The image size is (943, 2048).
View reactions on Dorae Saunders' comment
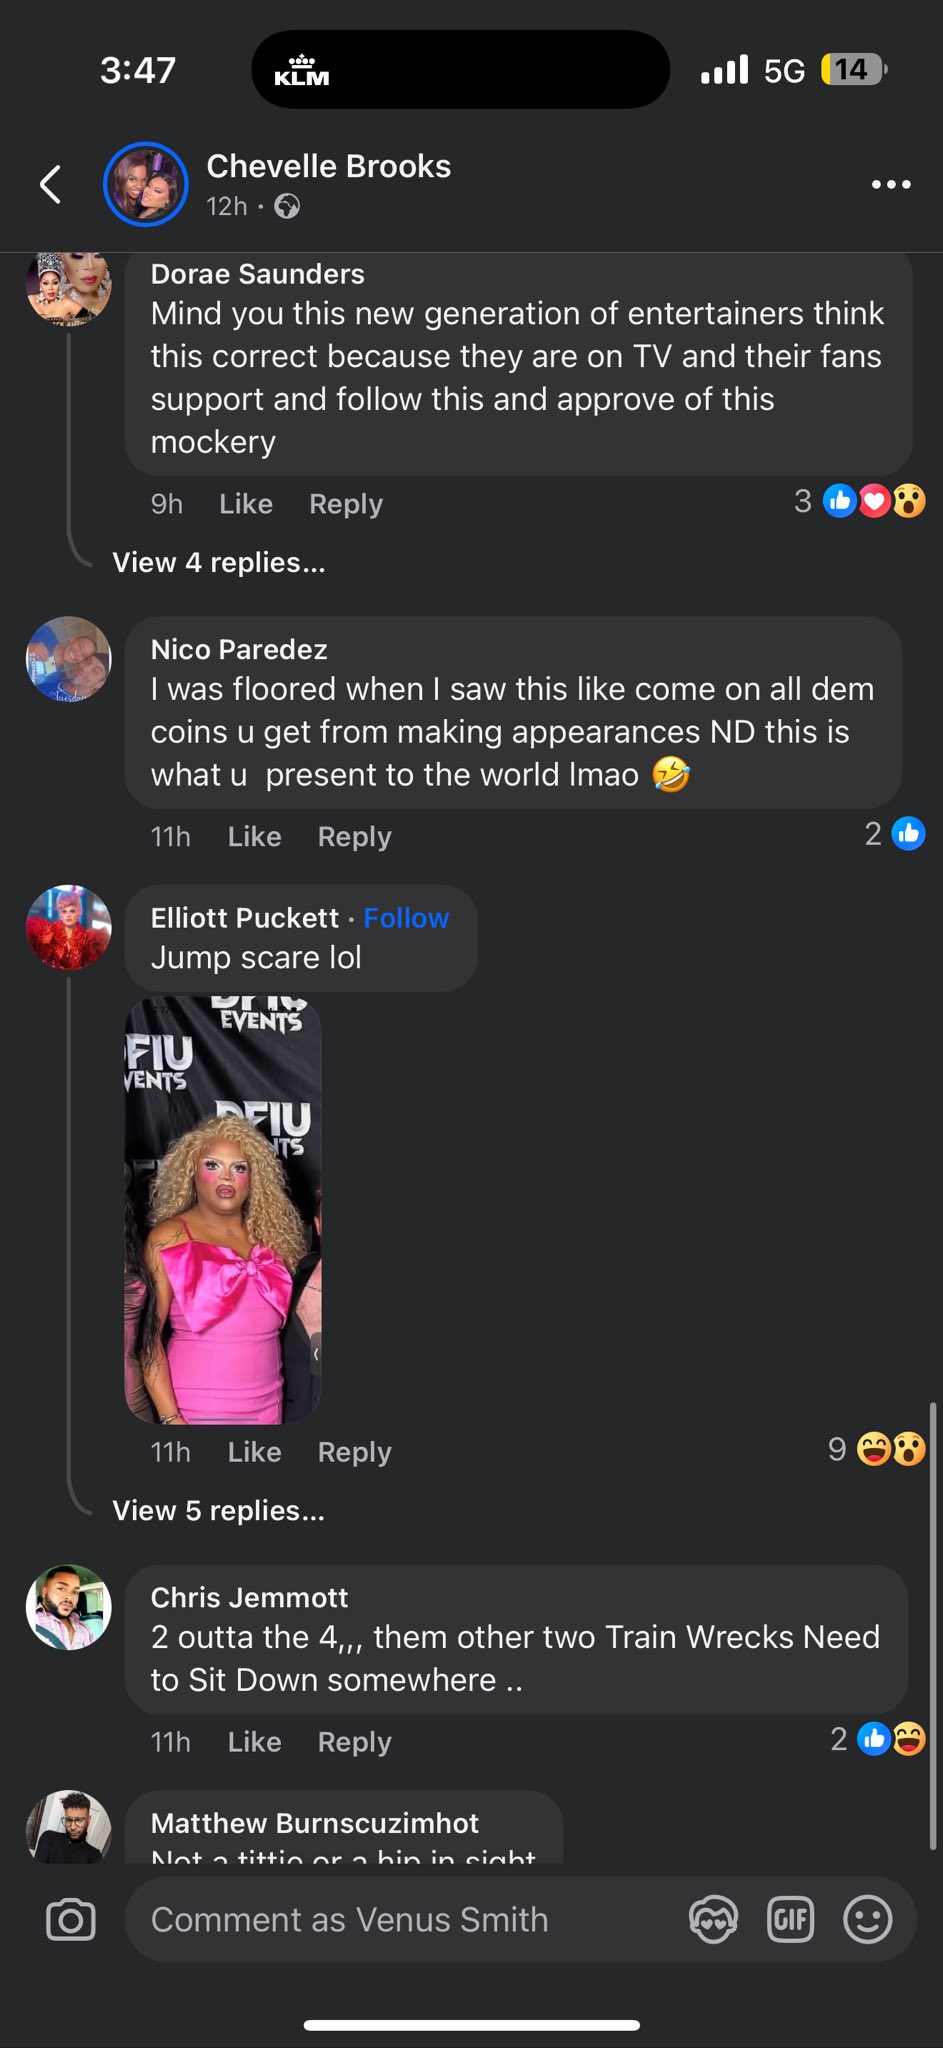(x=860, y=501)
